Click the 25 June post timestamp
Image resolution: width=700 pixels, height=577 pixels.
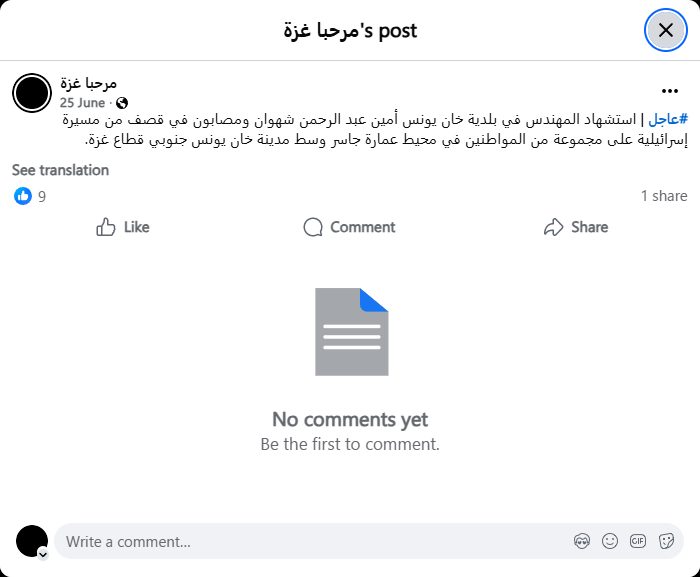[82, 102]
